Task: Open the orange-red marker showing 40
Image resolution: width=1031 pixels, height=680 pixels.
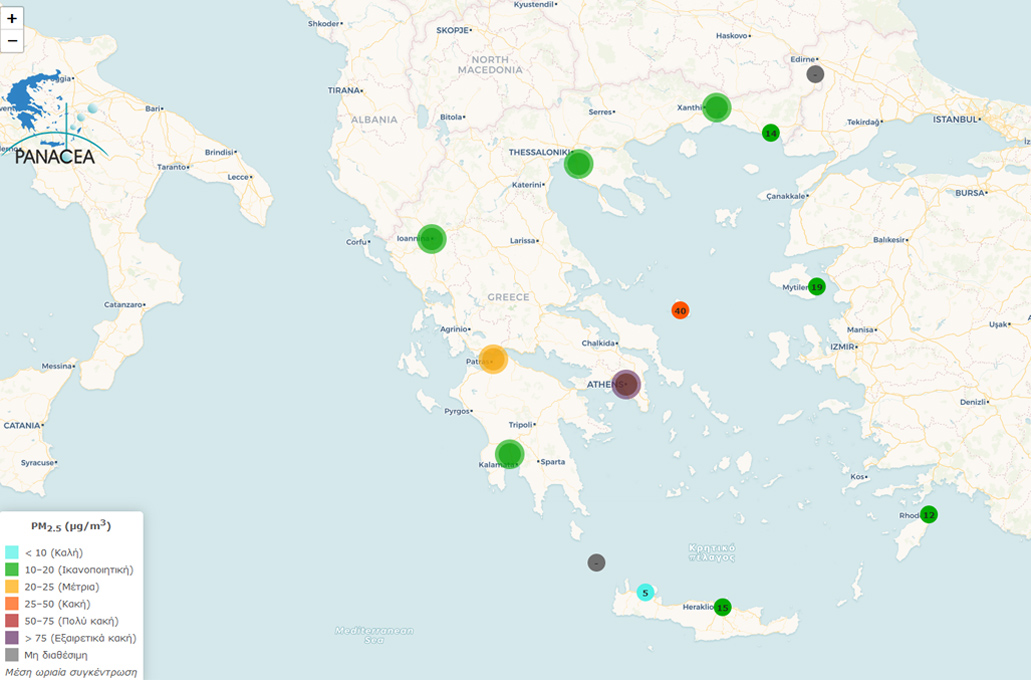Action: tap(680, 311)
